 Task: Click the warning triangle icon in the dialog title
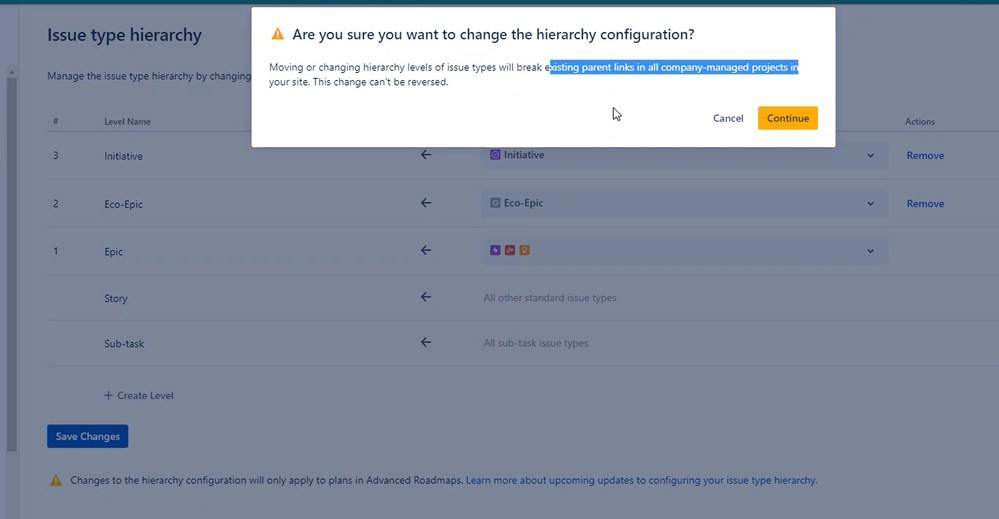pyautogui.click(x=278, y=34)
